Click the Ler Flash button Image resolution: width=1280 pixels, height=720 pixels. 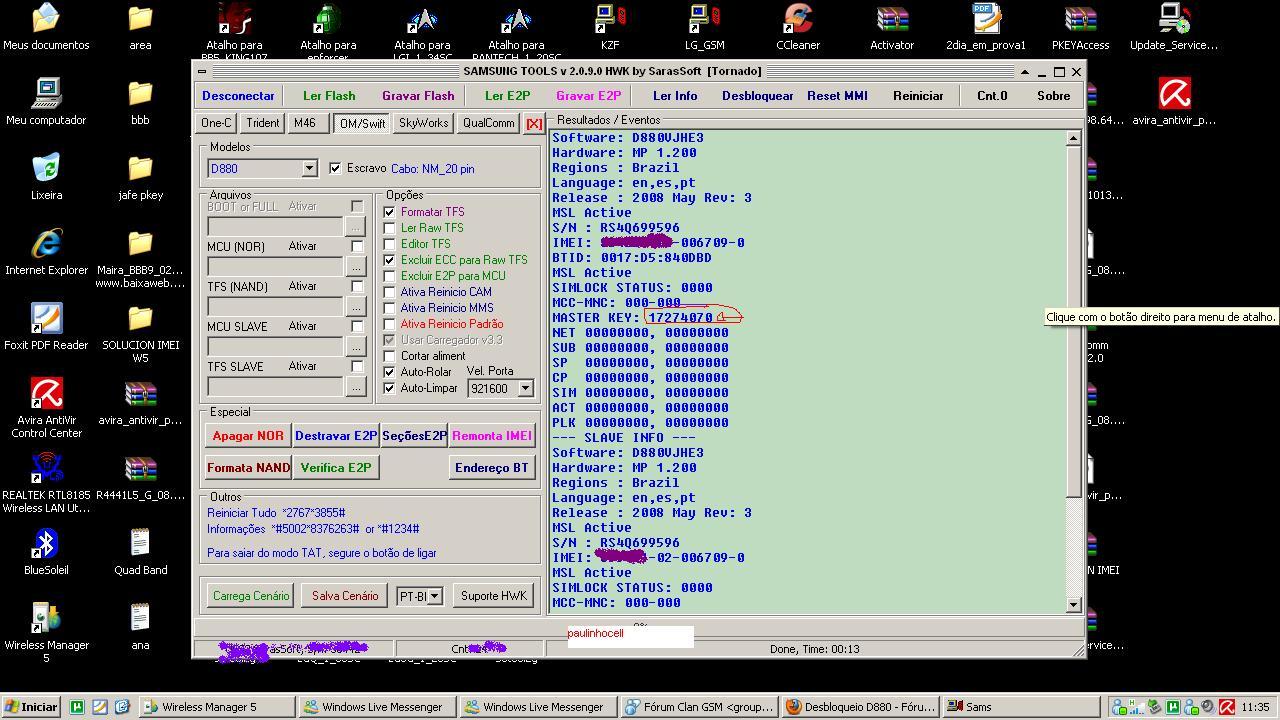click(x=329, y=96)
